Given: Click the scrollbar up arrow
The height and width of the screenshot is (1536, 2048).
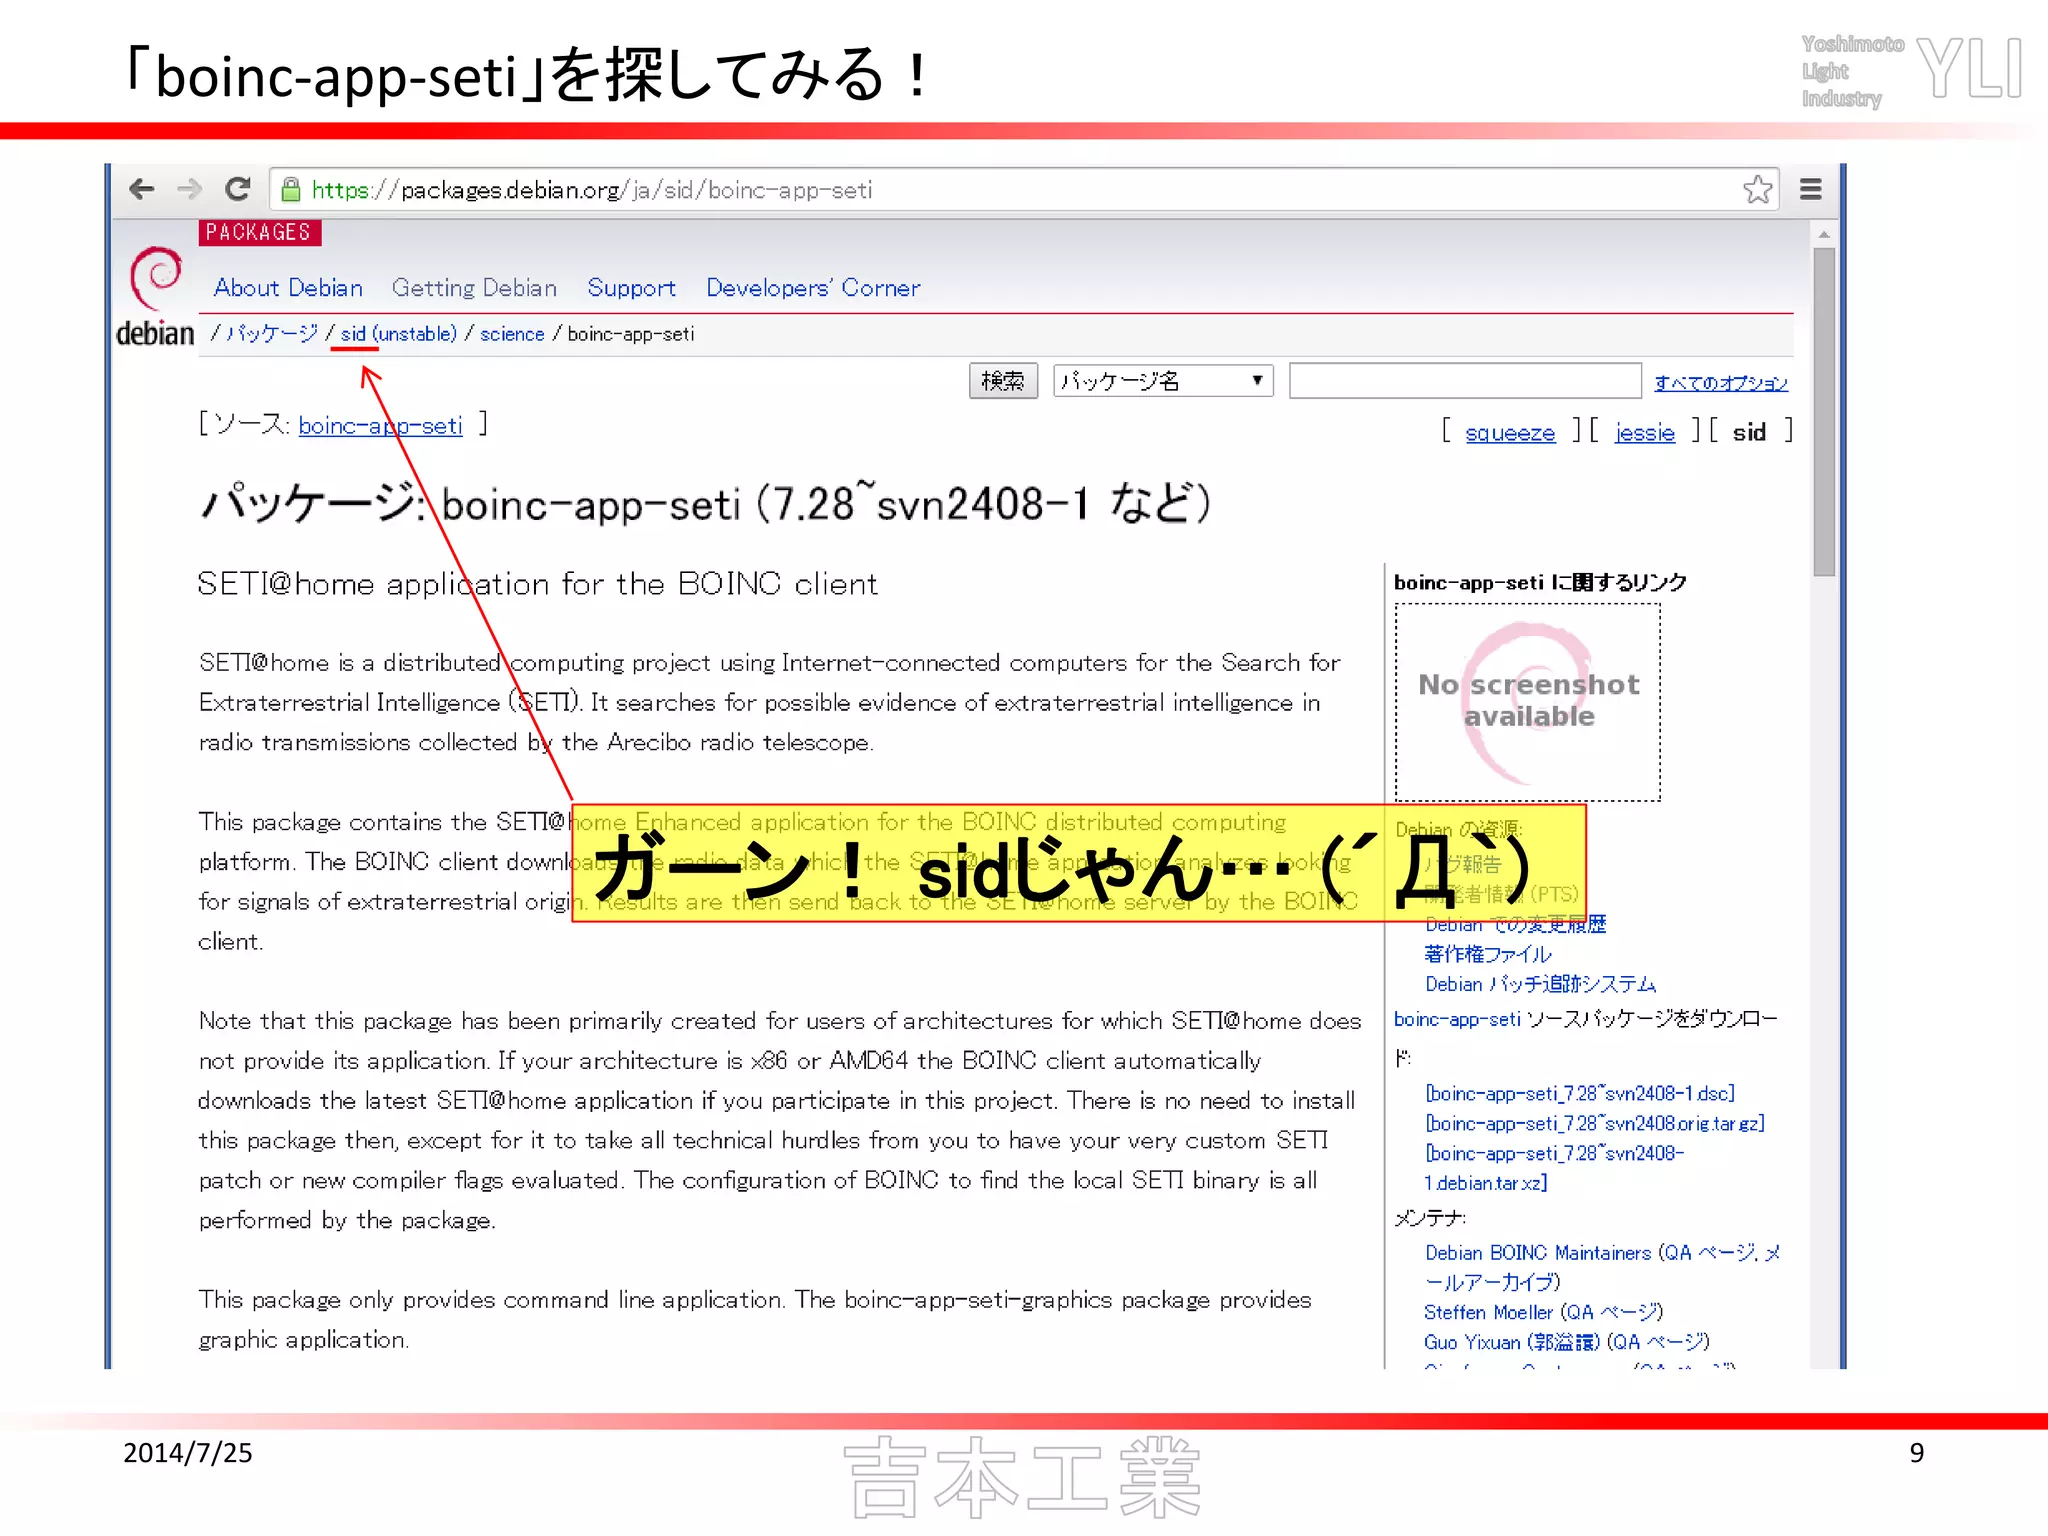Looking at the screenshot, I should [x=1824, y=233].
